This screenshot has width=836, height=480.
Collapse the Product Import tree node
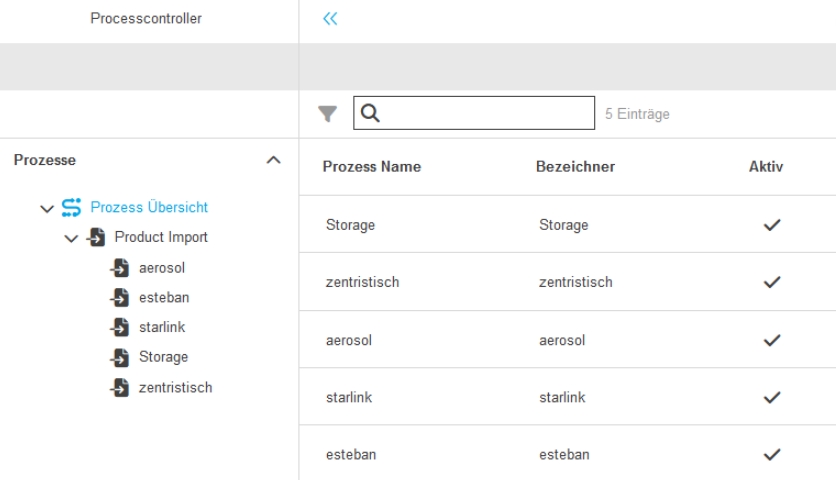70,238
